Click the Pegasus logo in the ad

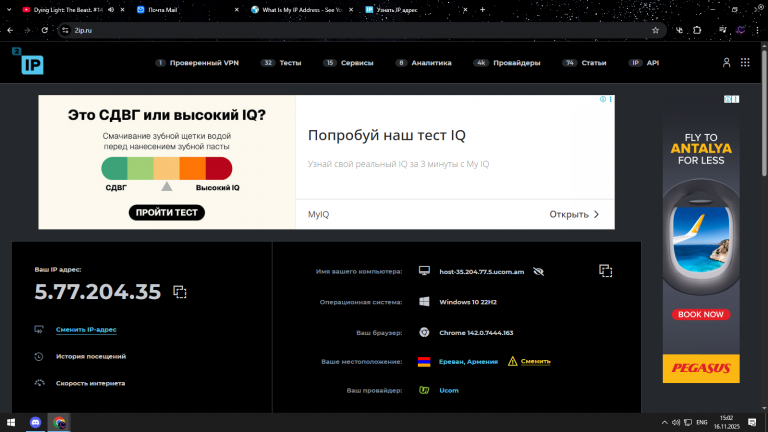pyautogui.click(x=701, y=368)
